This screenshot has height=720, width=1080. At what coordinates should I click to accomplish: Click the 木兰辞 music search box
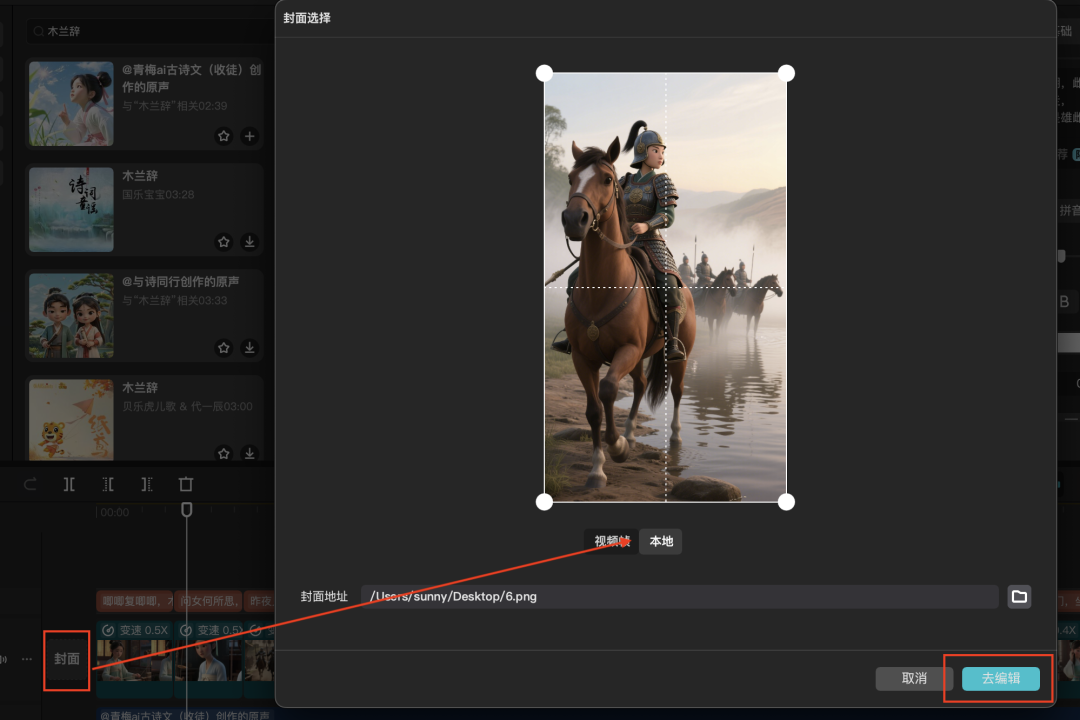click(140, 32)
